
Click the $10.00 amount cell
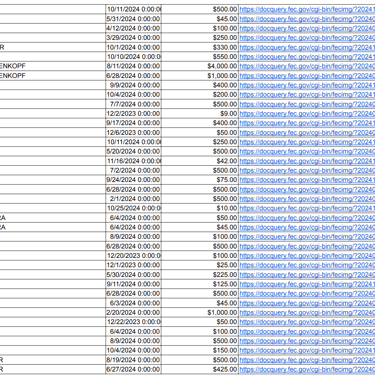tap(200, 208)
